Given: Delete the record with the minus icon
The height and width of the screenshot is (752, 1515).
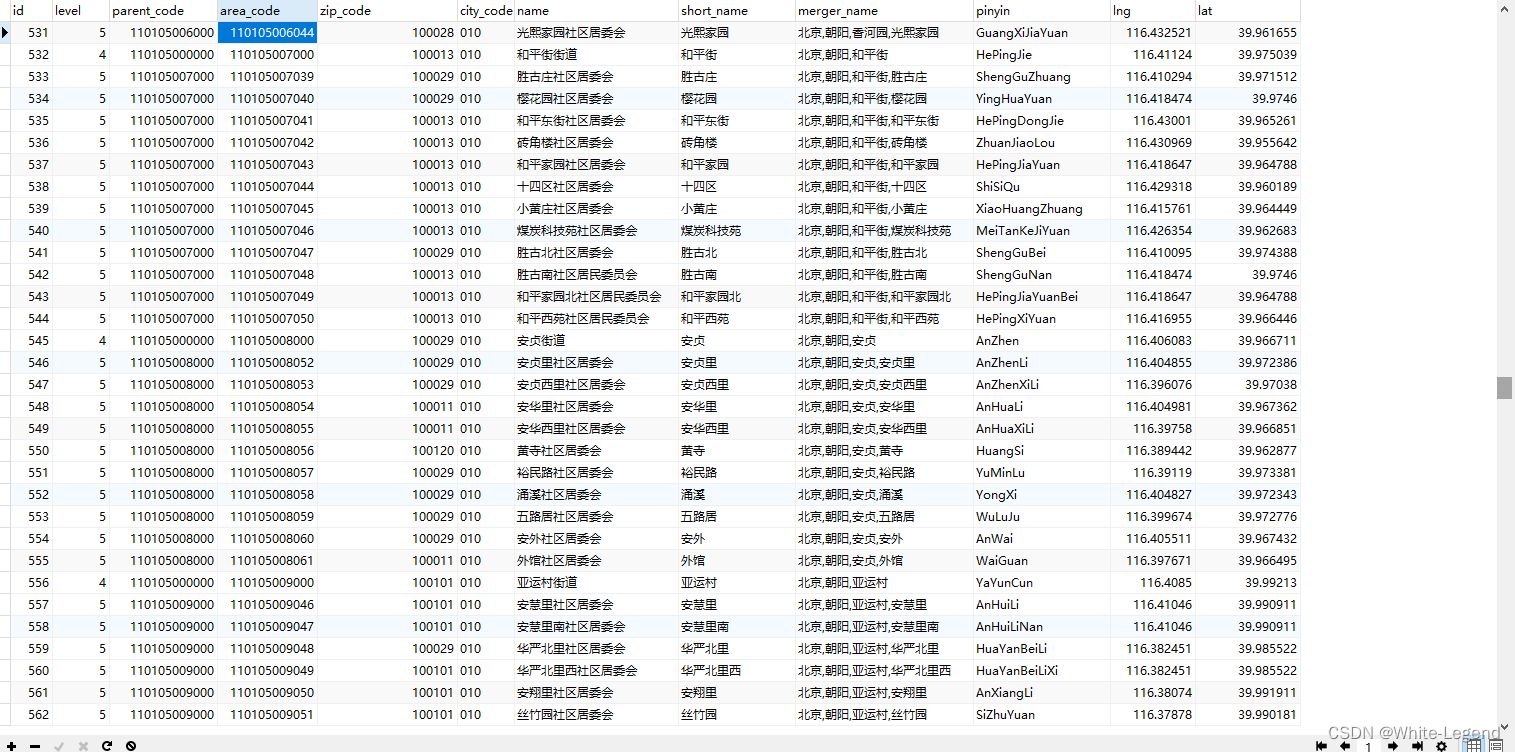Looking at the screenshot, I should [x=35, y=745].
